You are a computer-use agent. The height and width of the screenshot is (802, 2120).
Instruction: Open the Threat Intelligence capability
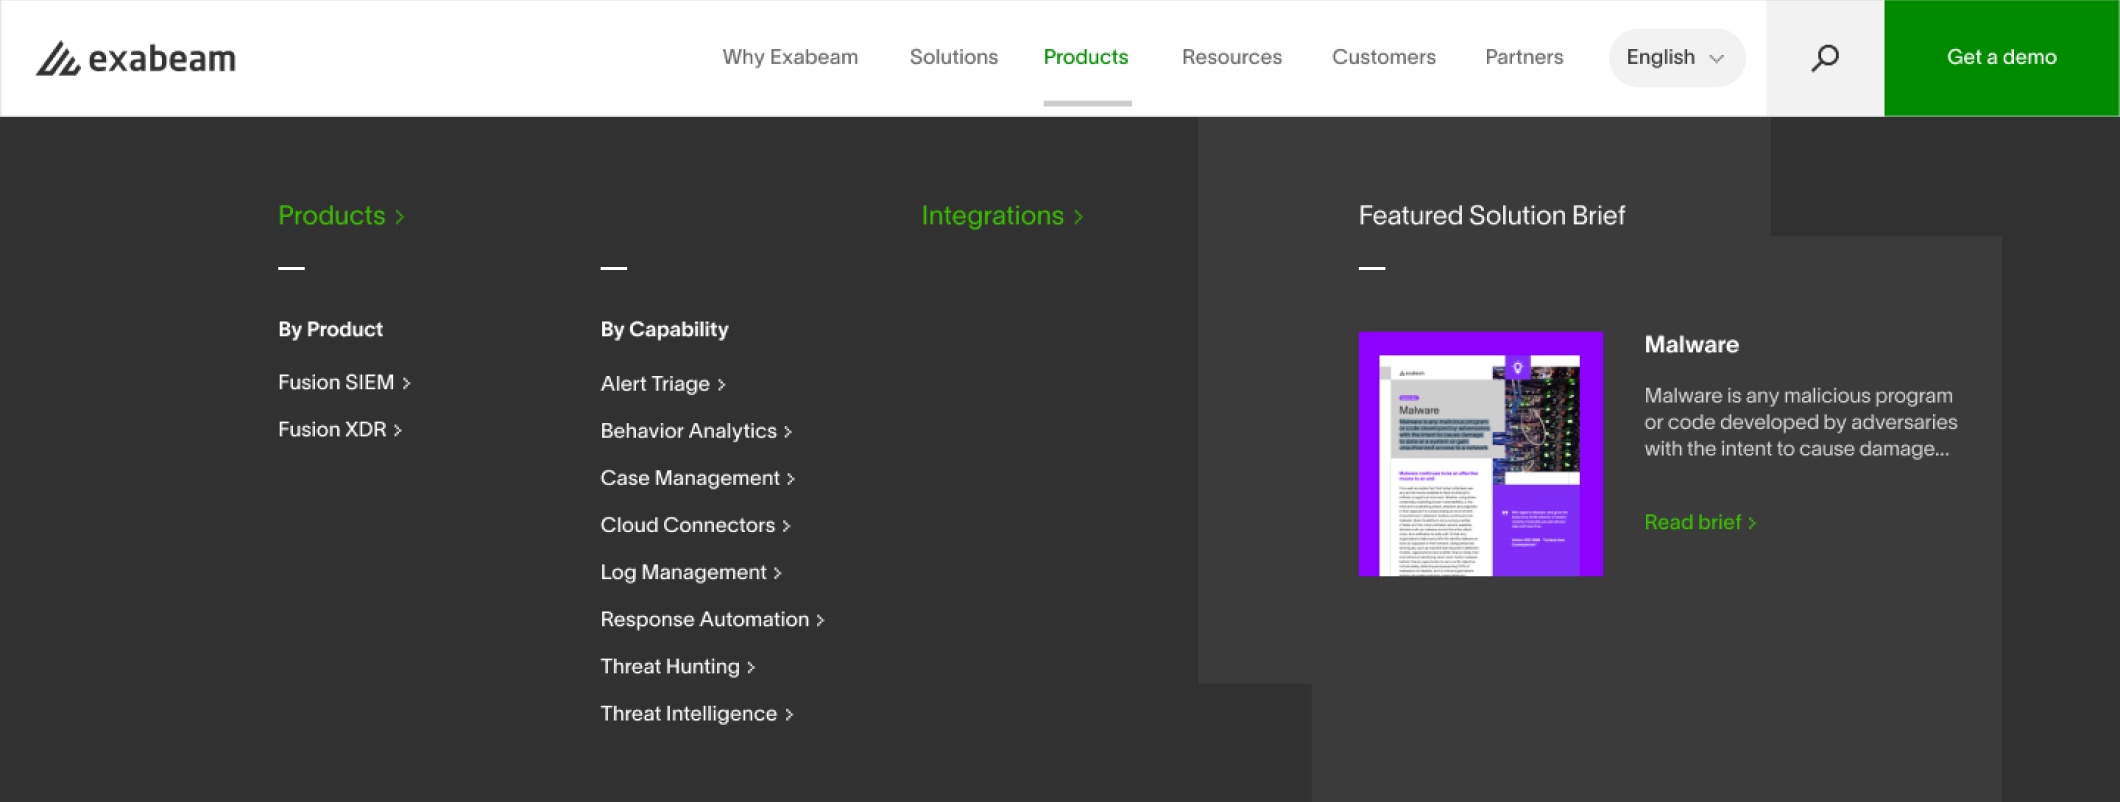pyautogui.click(x=697, y=713)
